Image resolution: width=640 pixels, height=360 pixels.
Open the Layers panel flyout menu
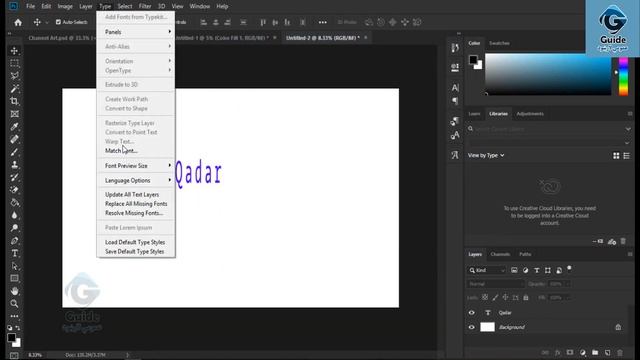(x=630, y=254)
